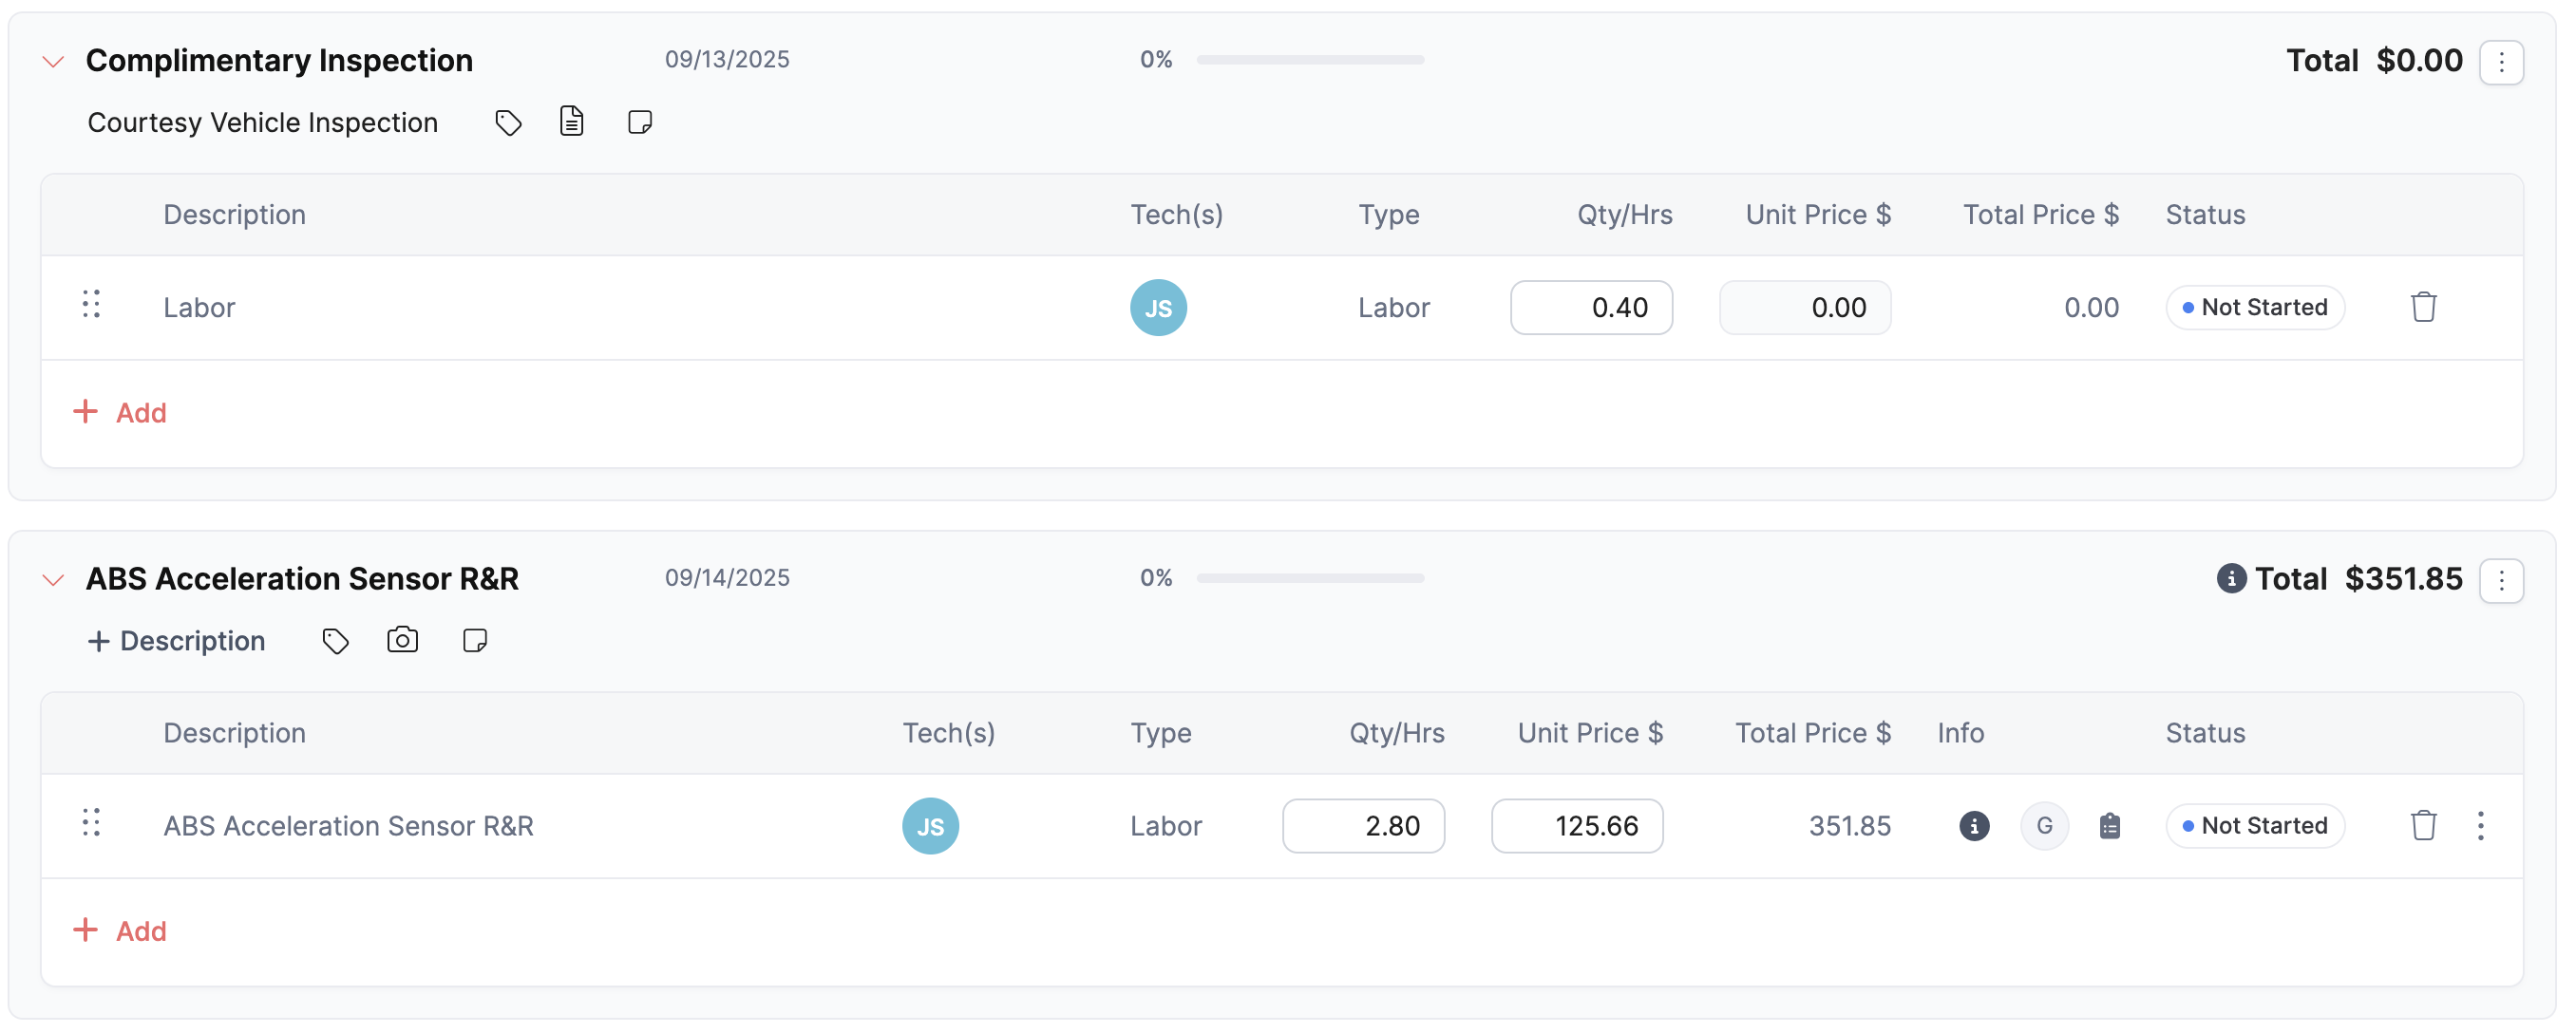Viewport: 2576px width, 1033px height.
Task: Collapse ABS Acceleration Sensor R&R section
Action: (53, 581)
